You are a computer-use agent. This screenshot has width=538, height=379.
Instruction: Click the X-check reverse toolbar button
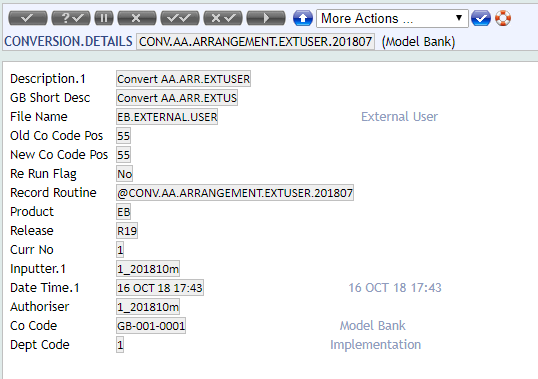(x=223, y=18)
